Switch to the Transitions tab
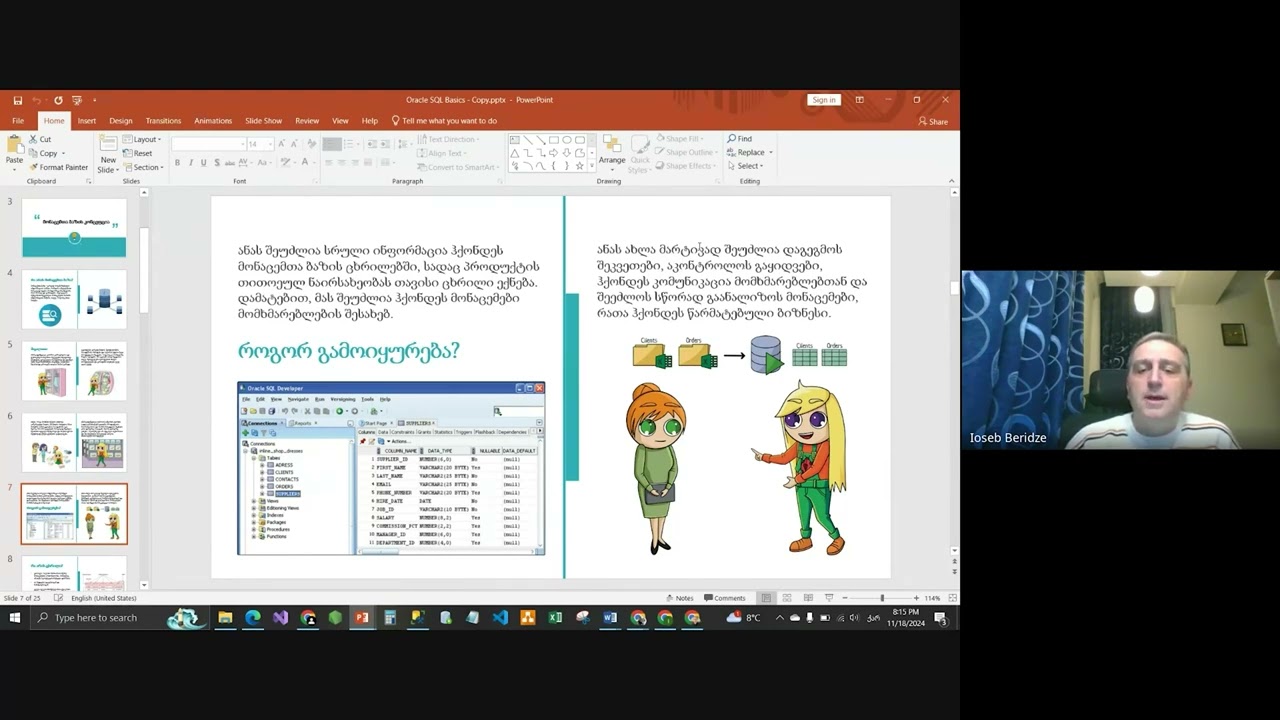The image size is (1280, 720). (x=163, y=121)
